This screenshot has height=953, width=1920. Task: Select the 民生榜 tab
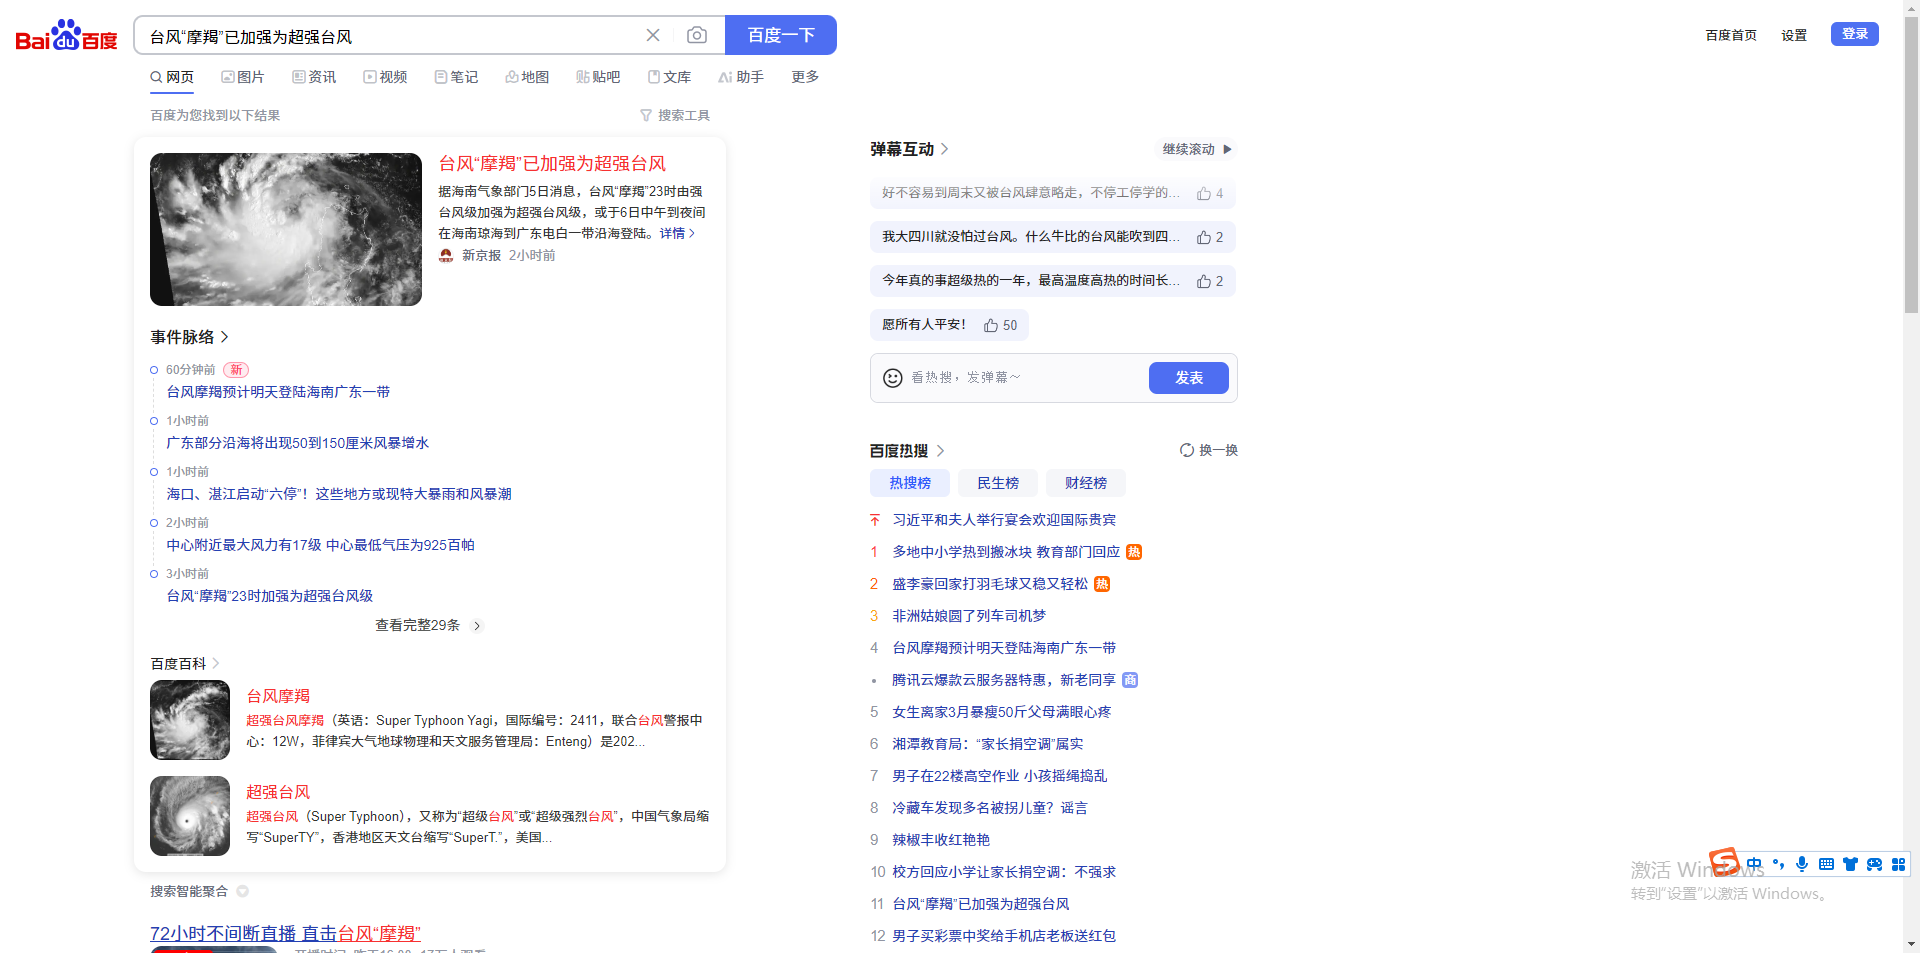coord(998,483)
